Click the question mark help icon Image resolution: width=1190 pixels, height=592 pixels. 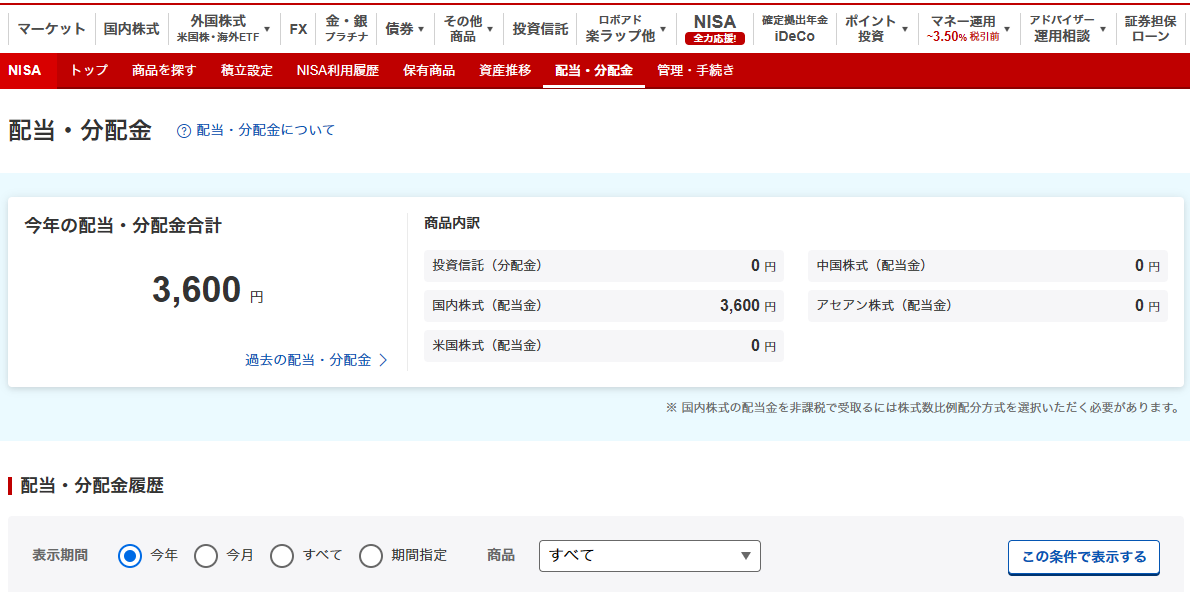pyautogui.click(x=184, y=131)
